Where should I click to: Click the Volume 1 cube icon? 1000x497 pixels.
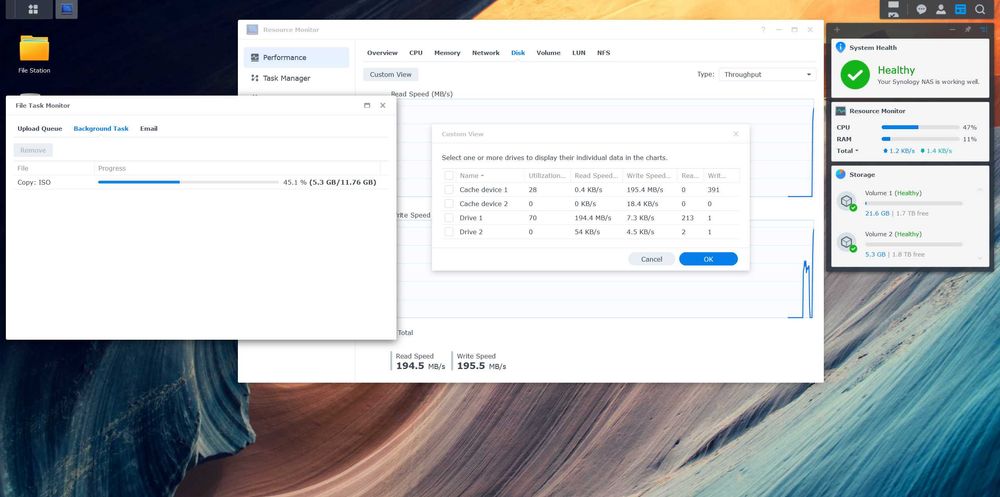[846, 202]
